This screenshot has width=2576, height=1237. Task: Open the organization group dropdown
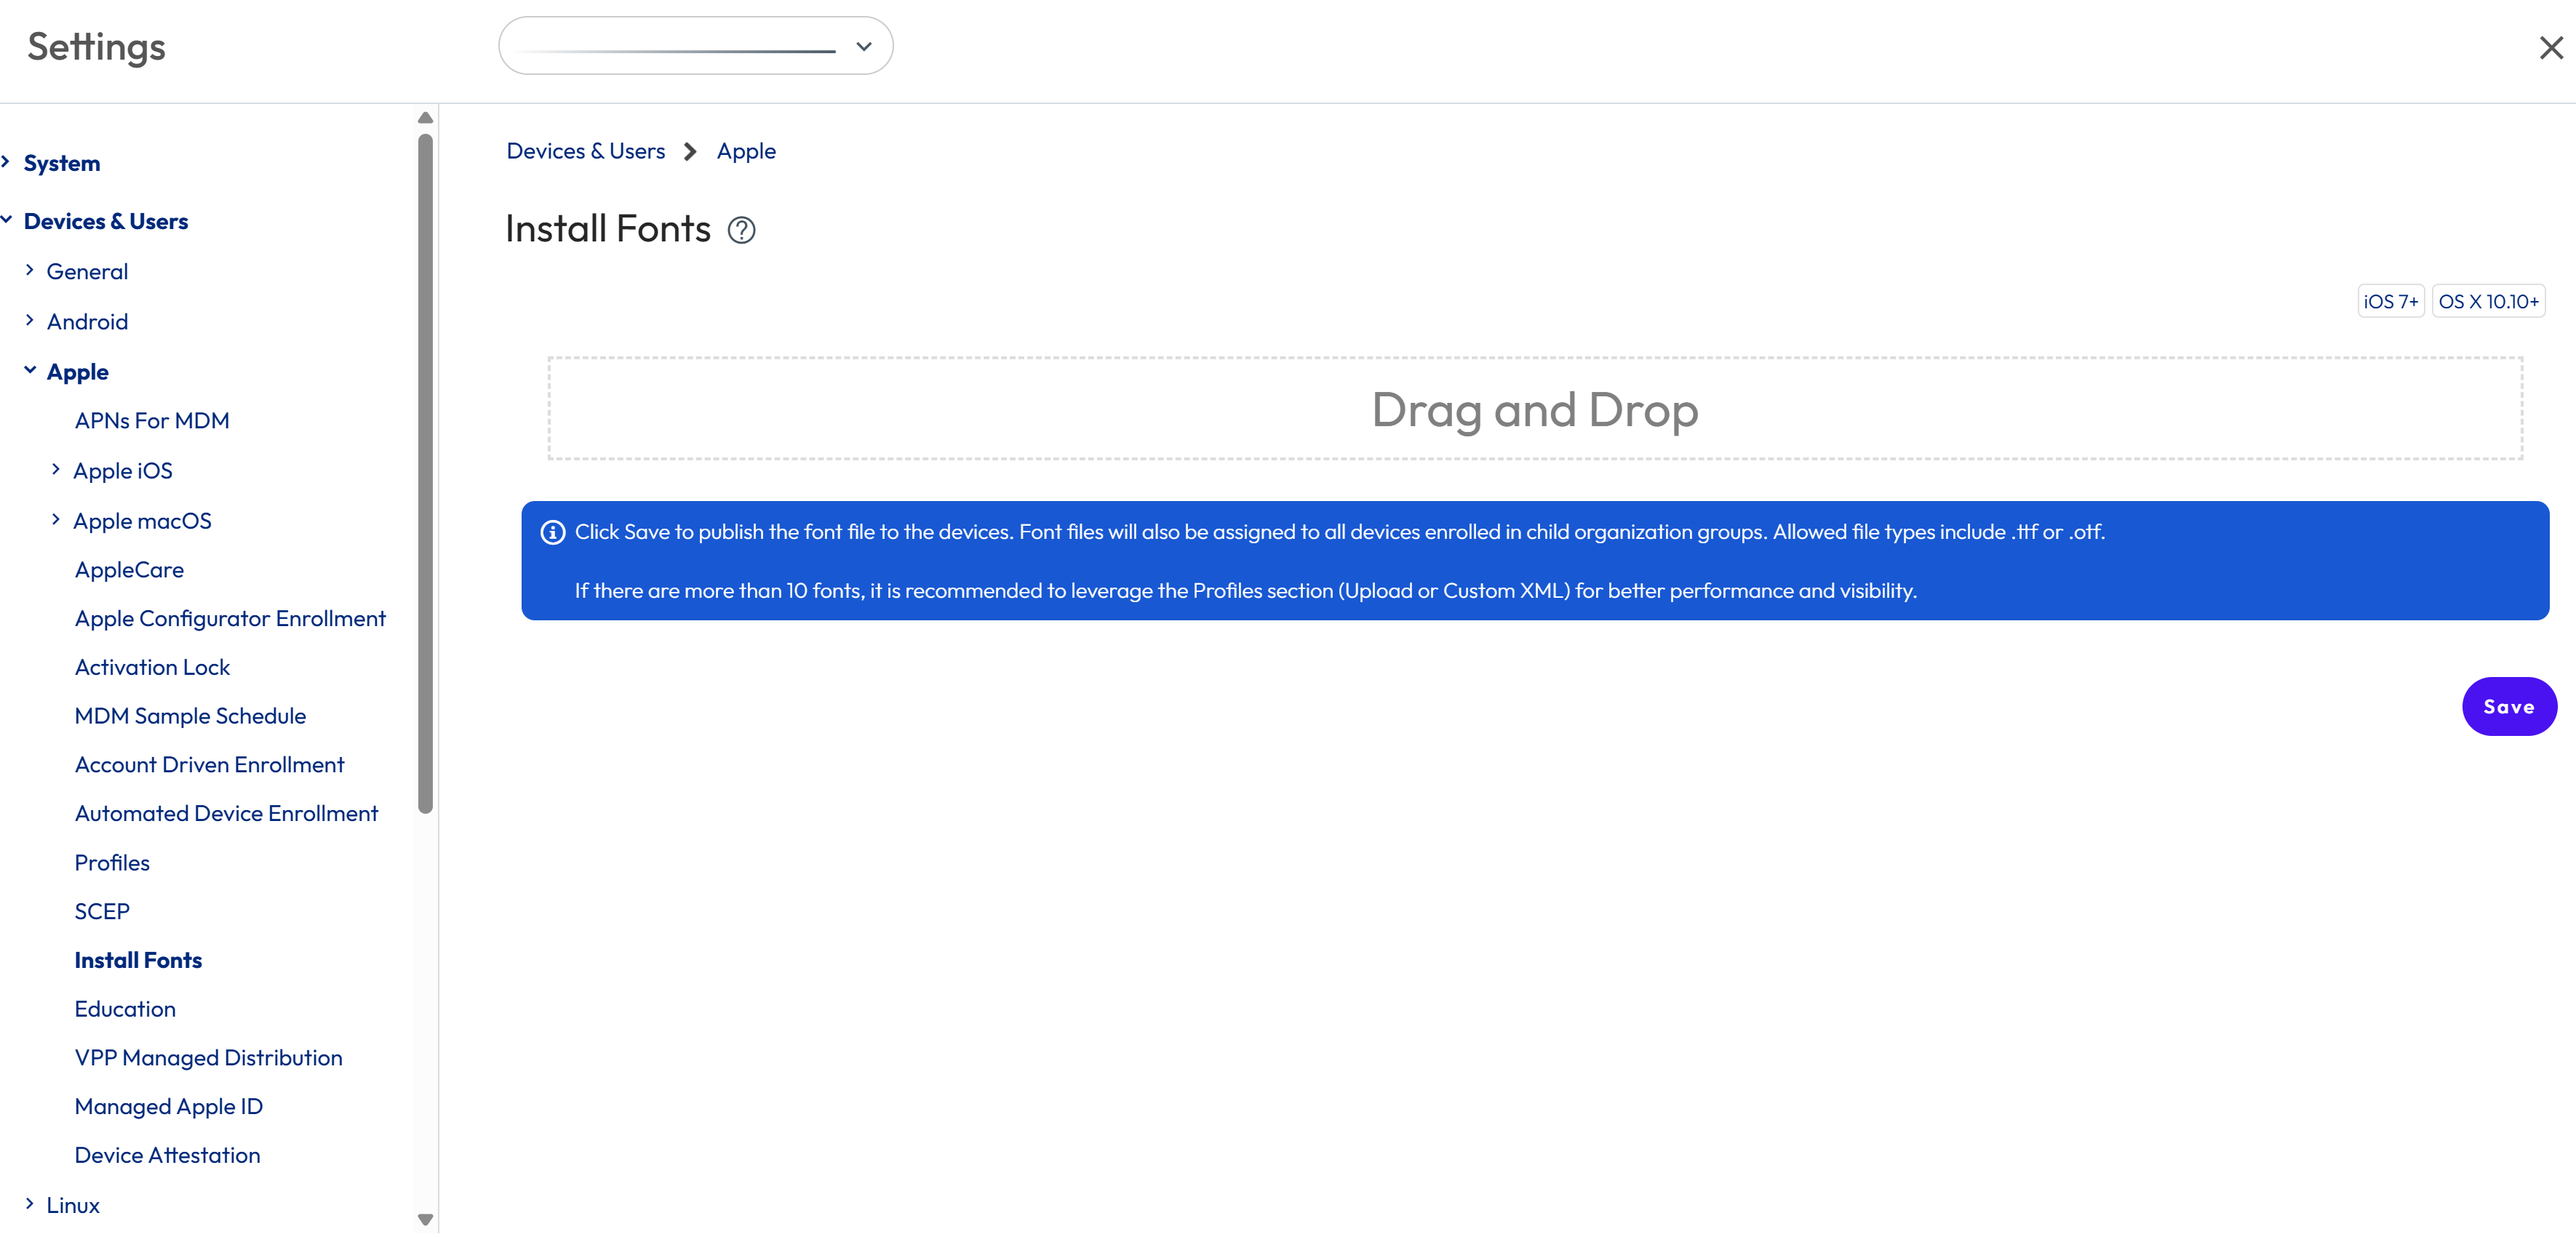(695, 46)
